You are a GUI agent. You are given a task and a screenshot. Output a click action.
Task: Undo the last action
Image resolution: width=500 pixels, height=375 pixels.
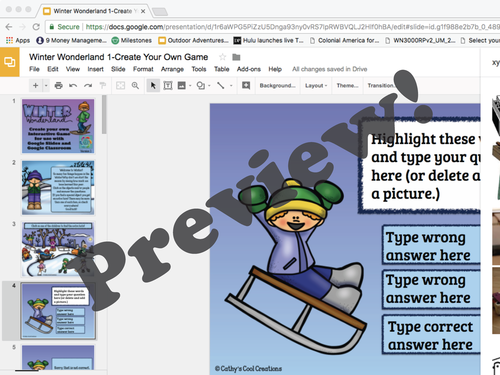click(73, 86)
